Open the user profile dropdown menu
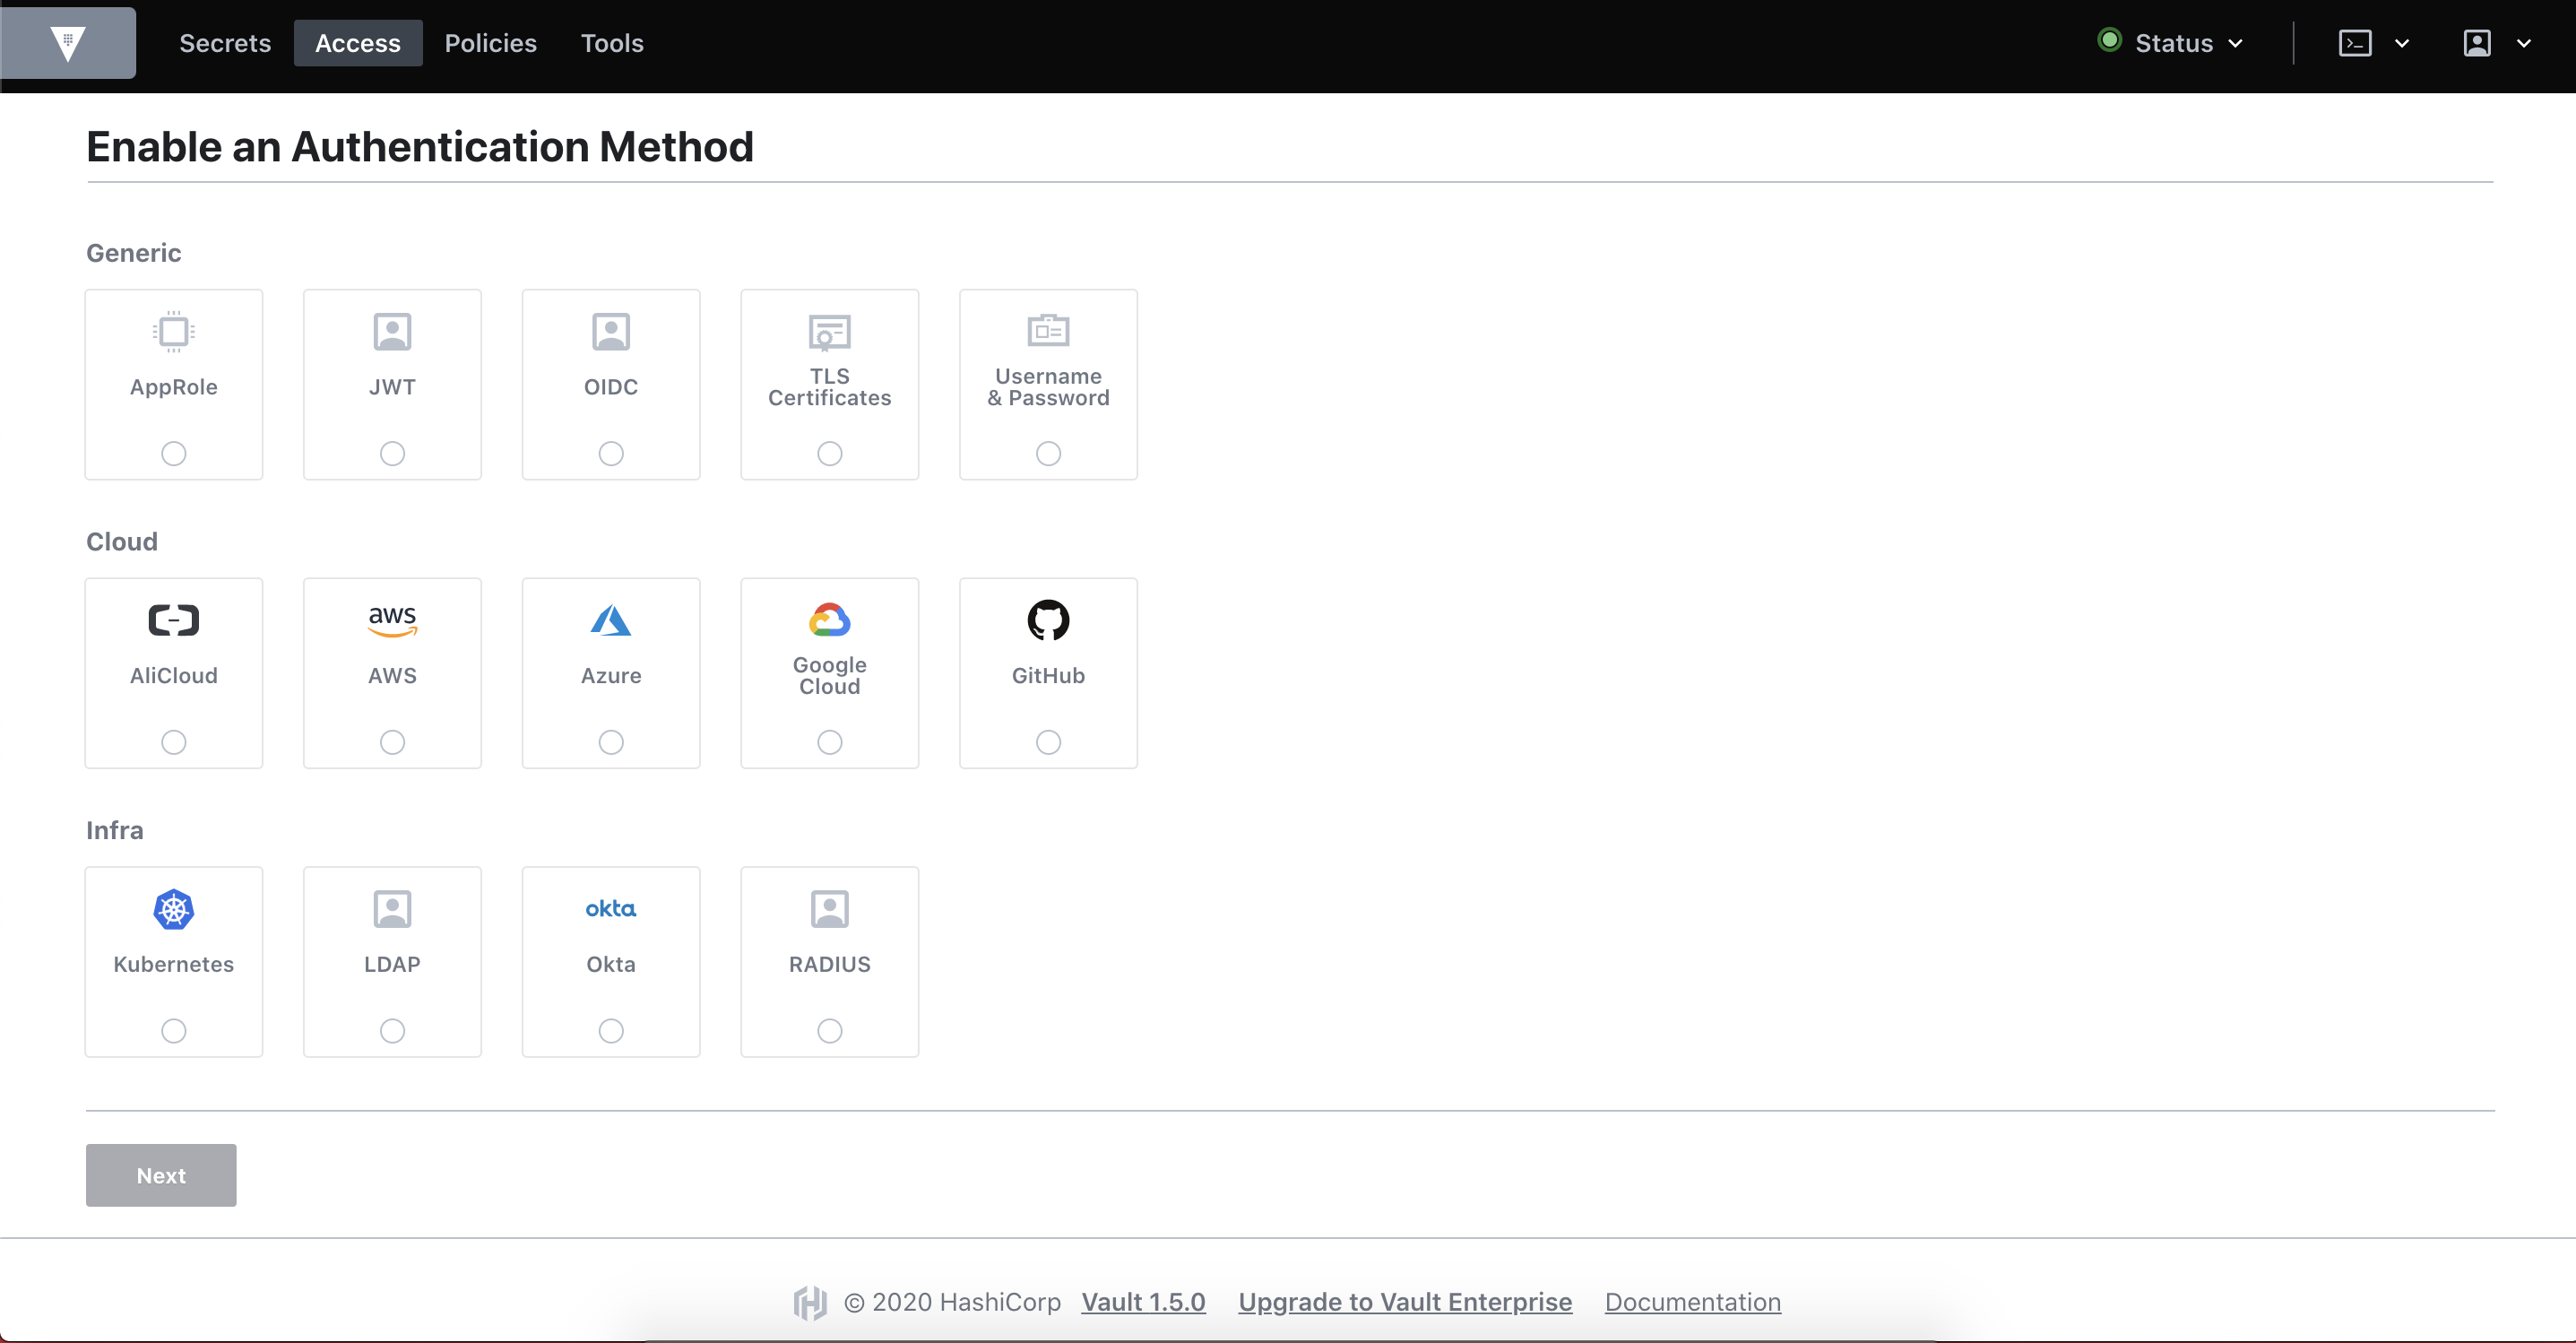This screenshot has height=1343, width=2576. [x=2495, y=43]
